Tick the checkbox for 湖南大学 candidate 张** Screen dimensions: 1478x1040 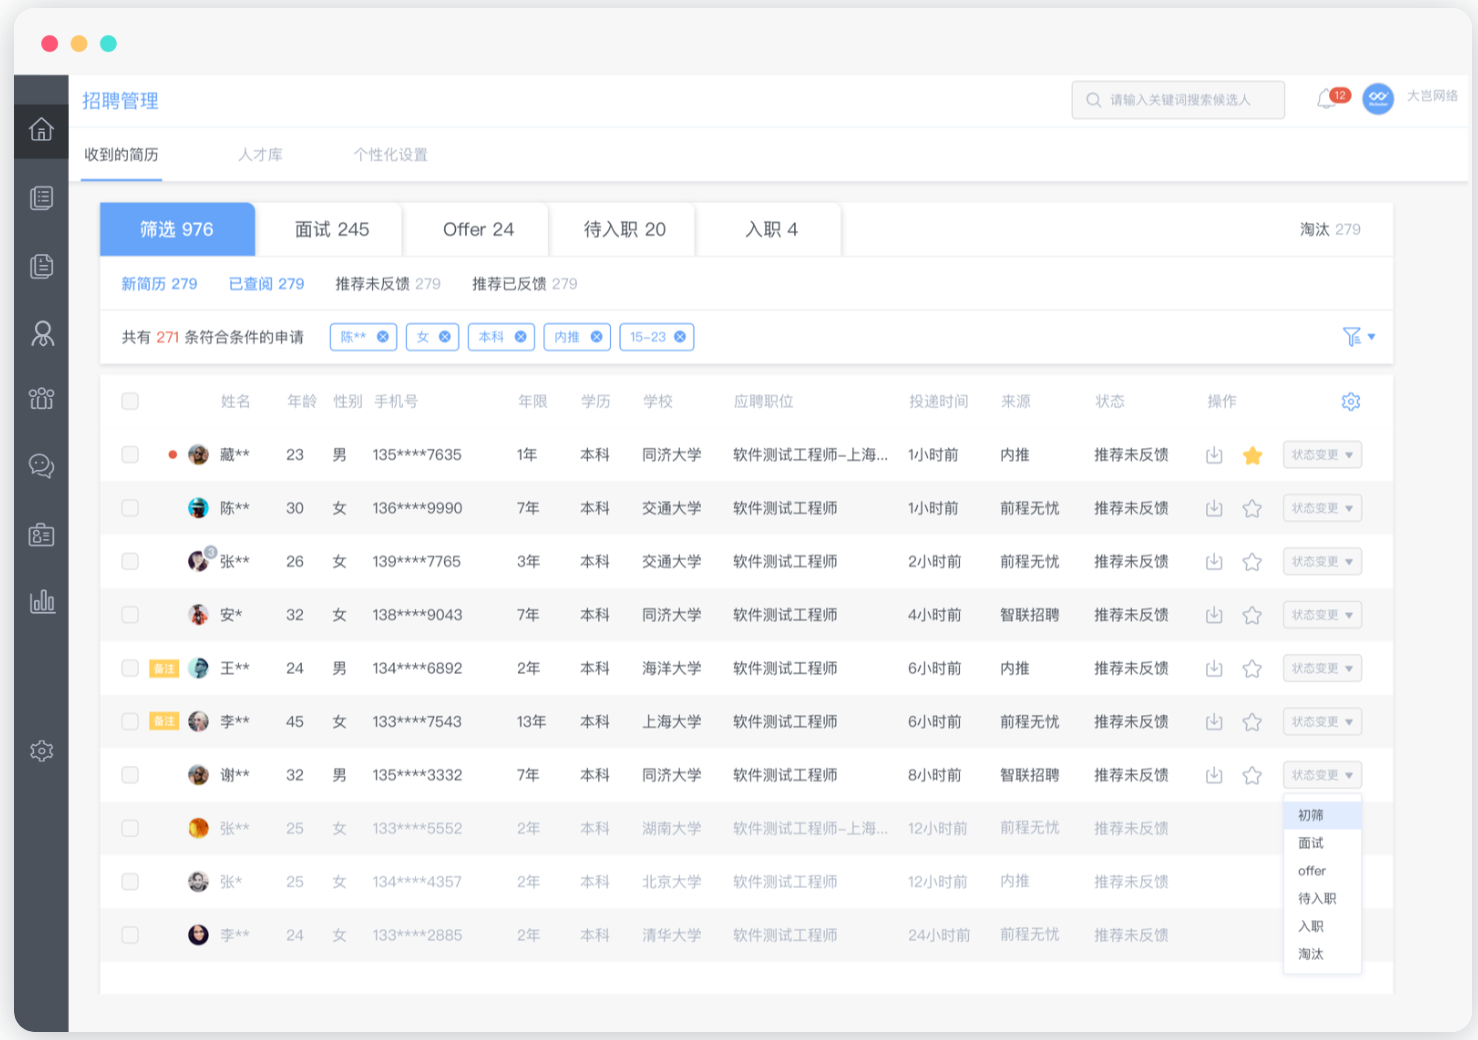point(130,828)
